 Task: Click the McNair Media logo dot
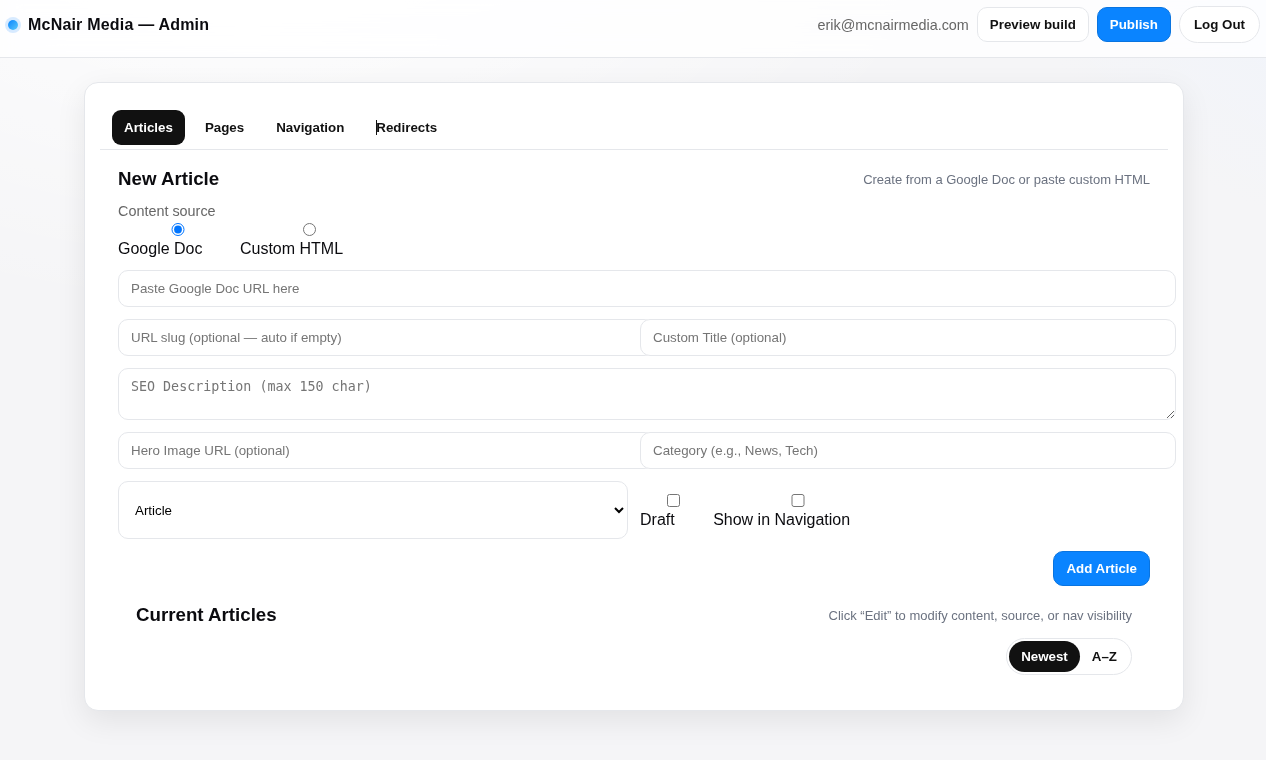[x=13, y=25]
